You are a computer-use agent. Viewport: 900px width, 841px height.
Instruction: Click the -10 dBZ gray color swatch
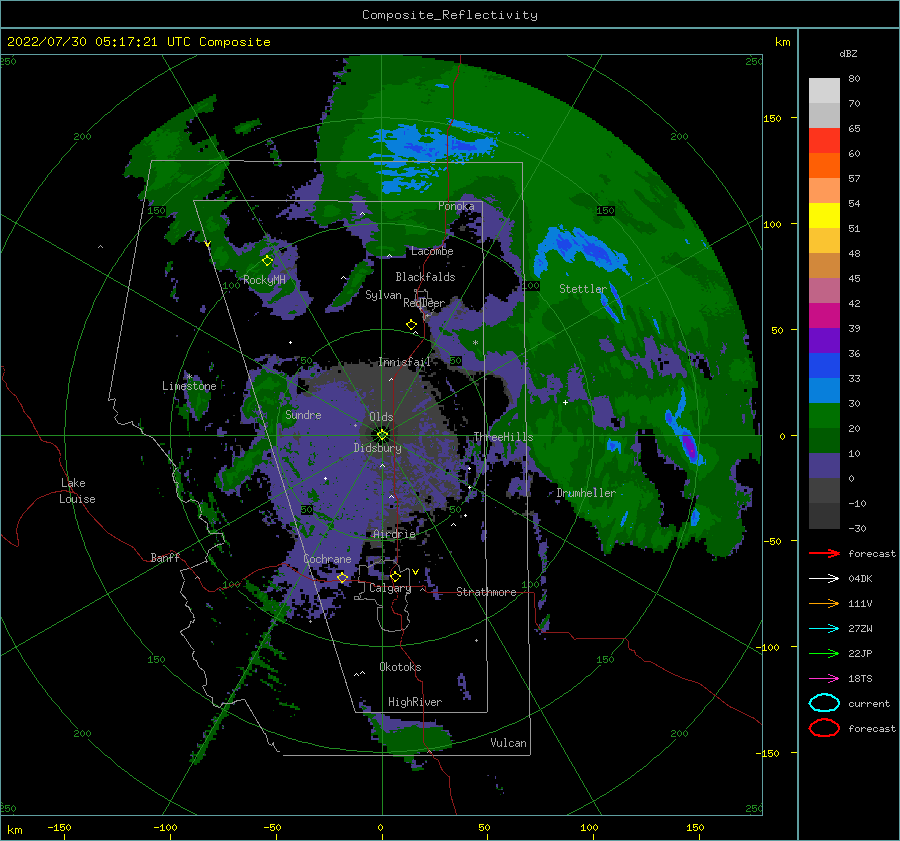(x=824, y=516)
